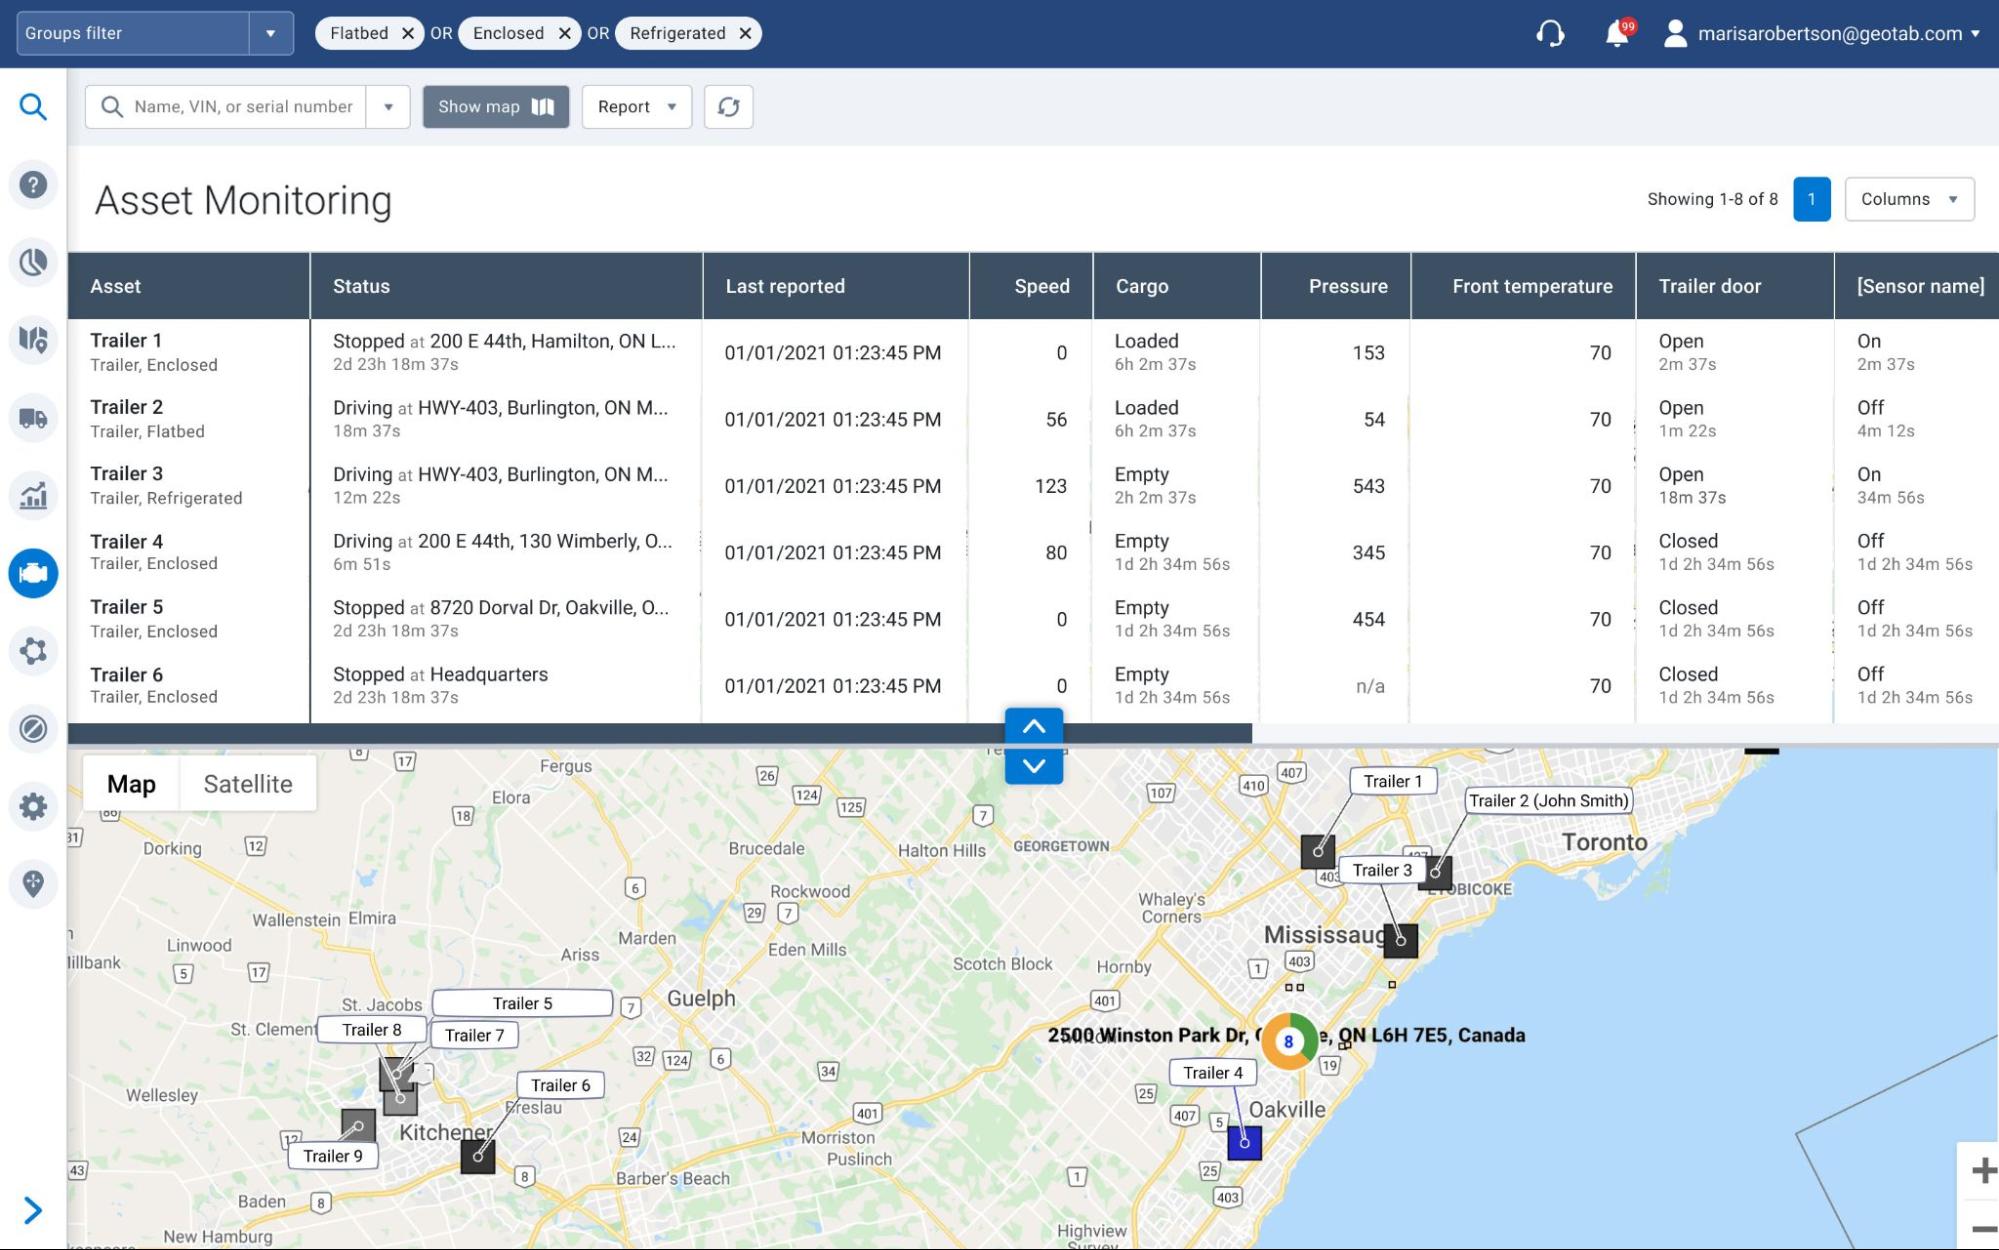Open the search panel from the sidebar
Viewport: 1999px width, 1250px height.
pos(33,107)
